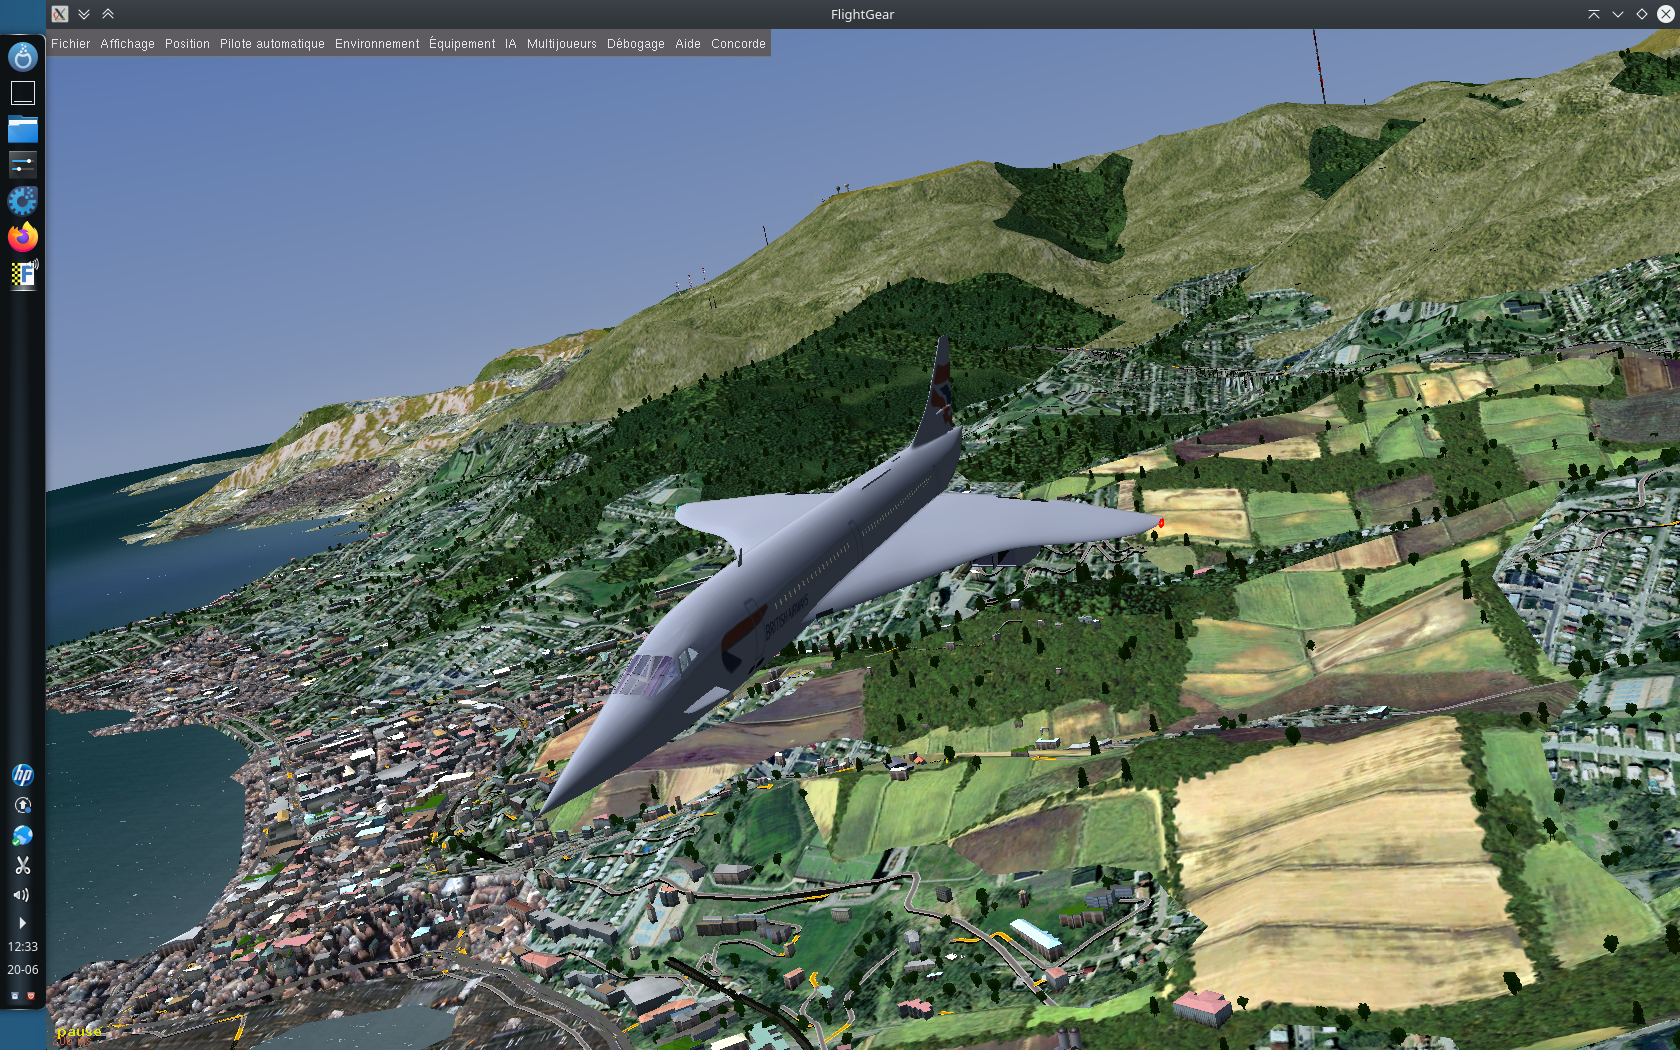
Task: Click the double-down chevron in the title bar
Action: point(84,14)
